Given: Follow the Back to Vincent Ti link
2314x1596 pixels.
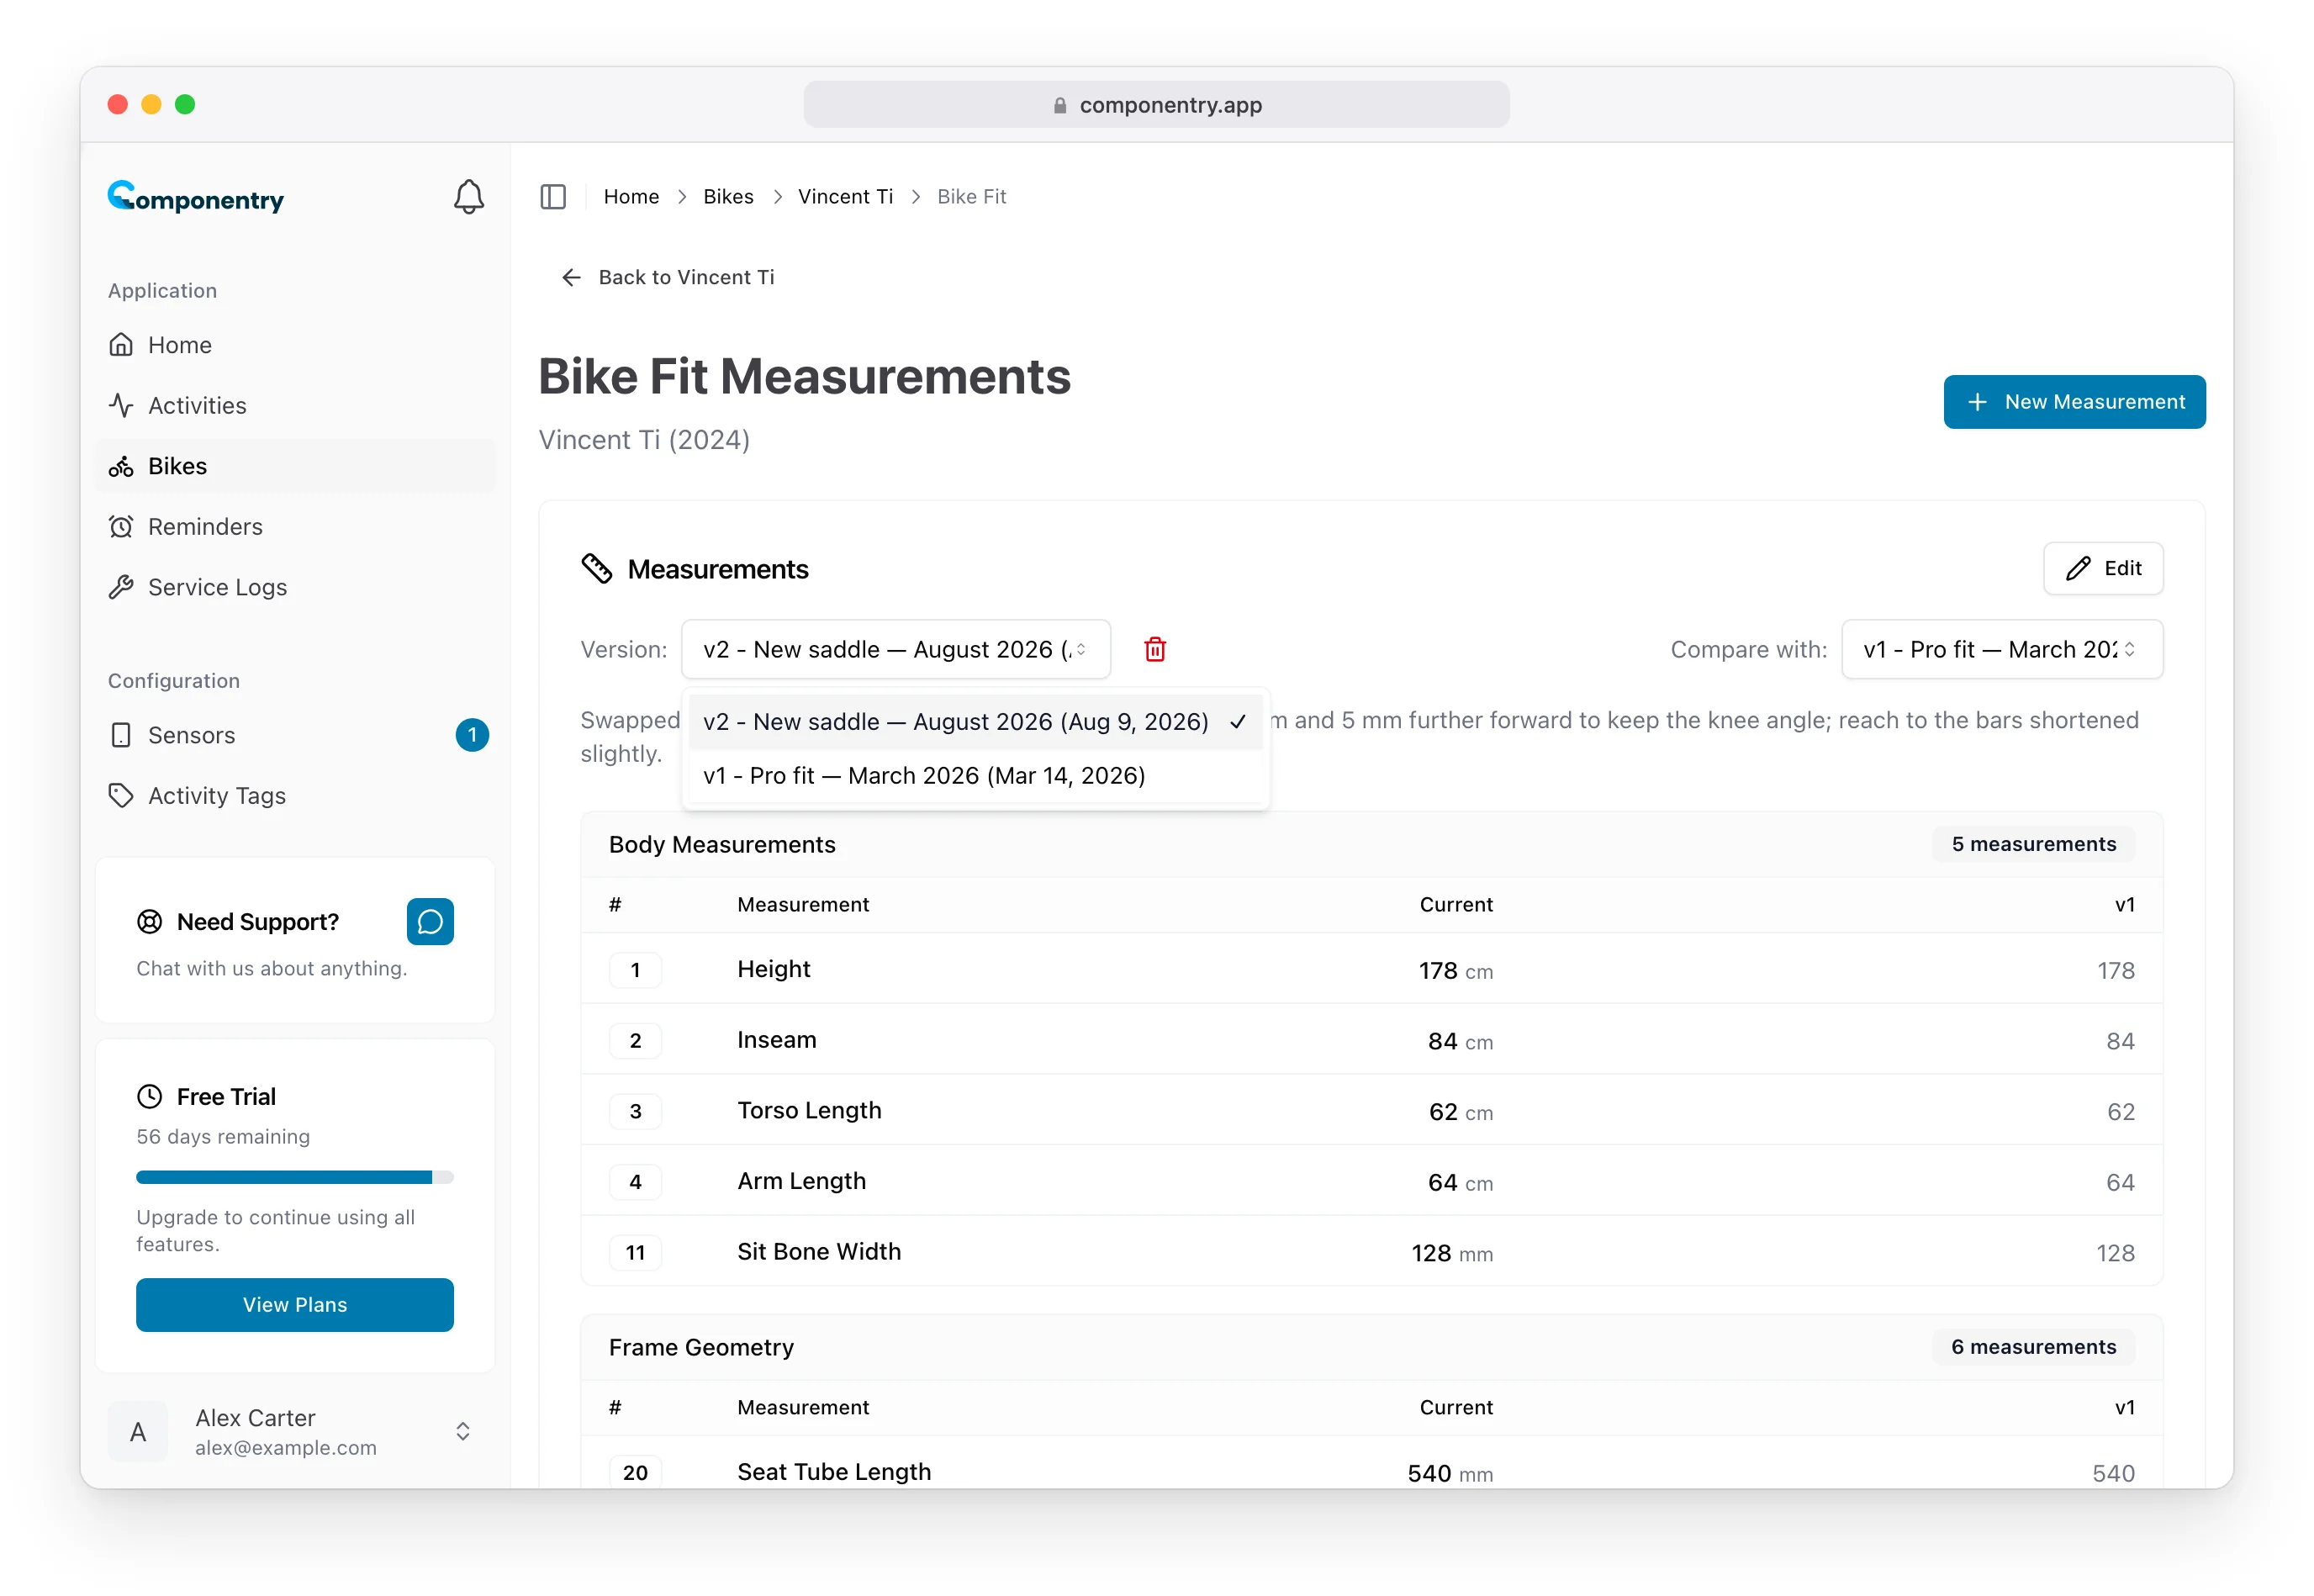Looking at the screenshot, I should (x=668, y=277).
